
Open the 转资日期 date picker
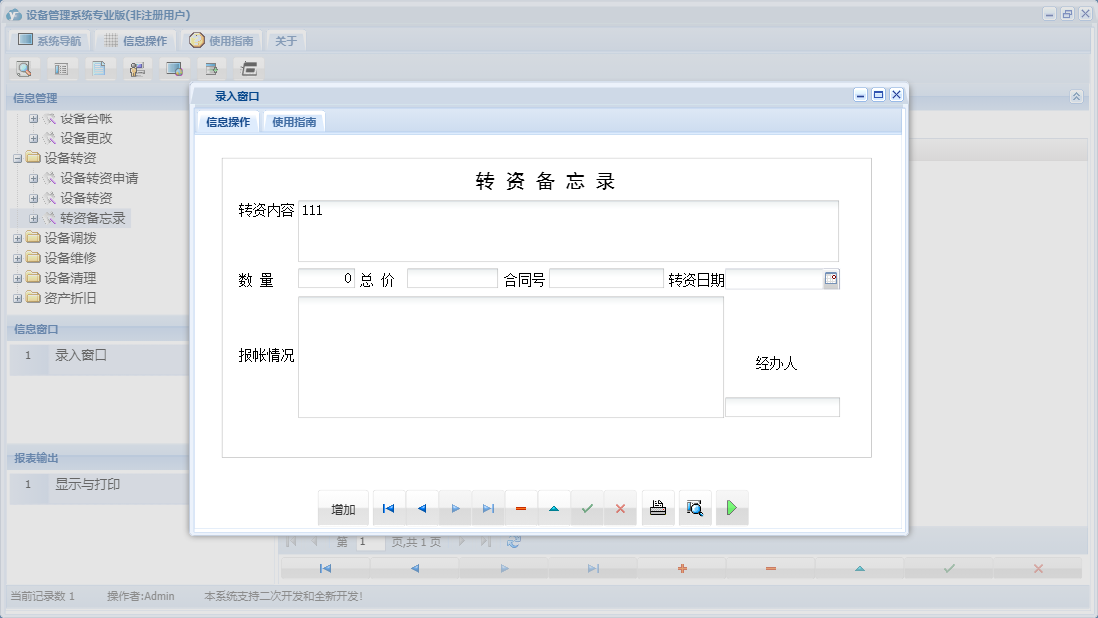click(x=830, y=279)
